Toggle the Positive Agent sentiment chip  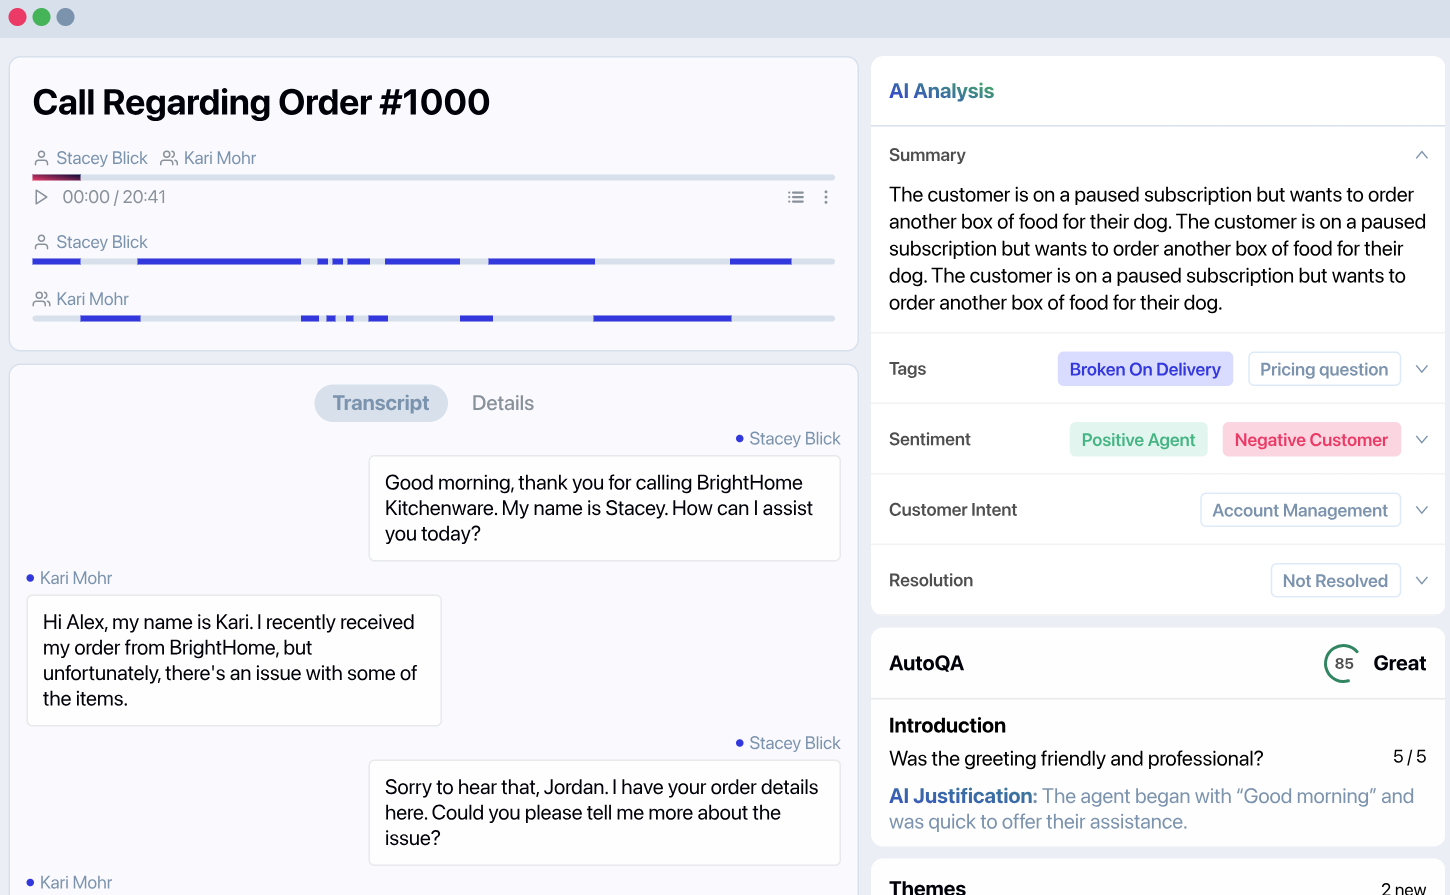coord(1138,439)
